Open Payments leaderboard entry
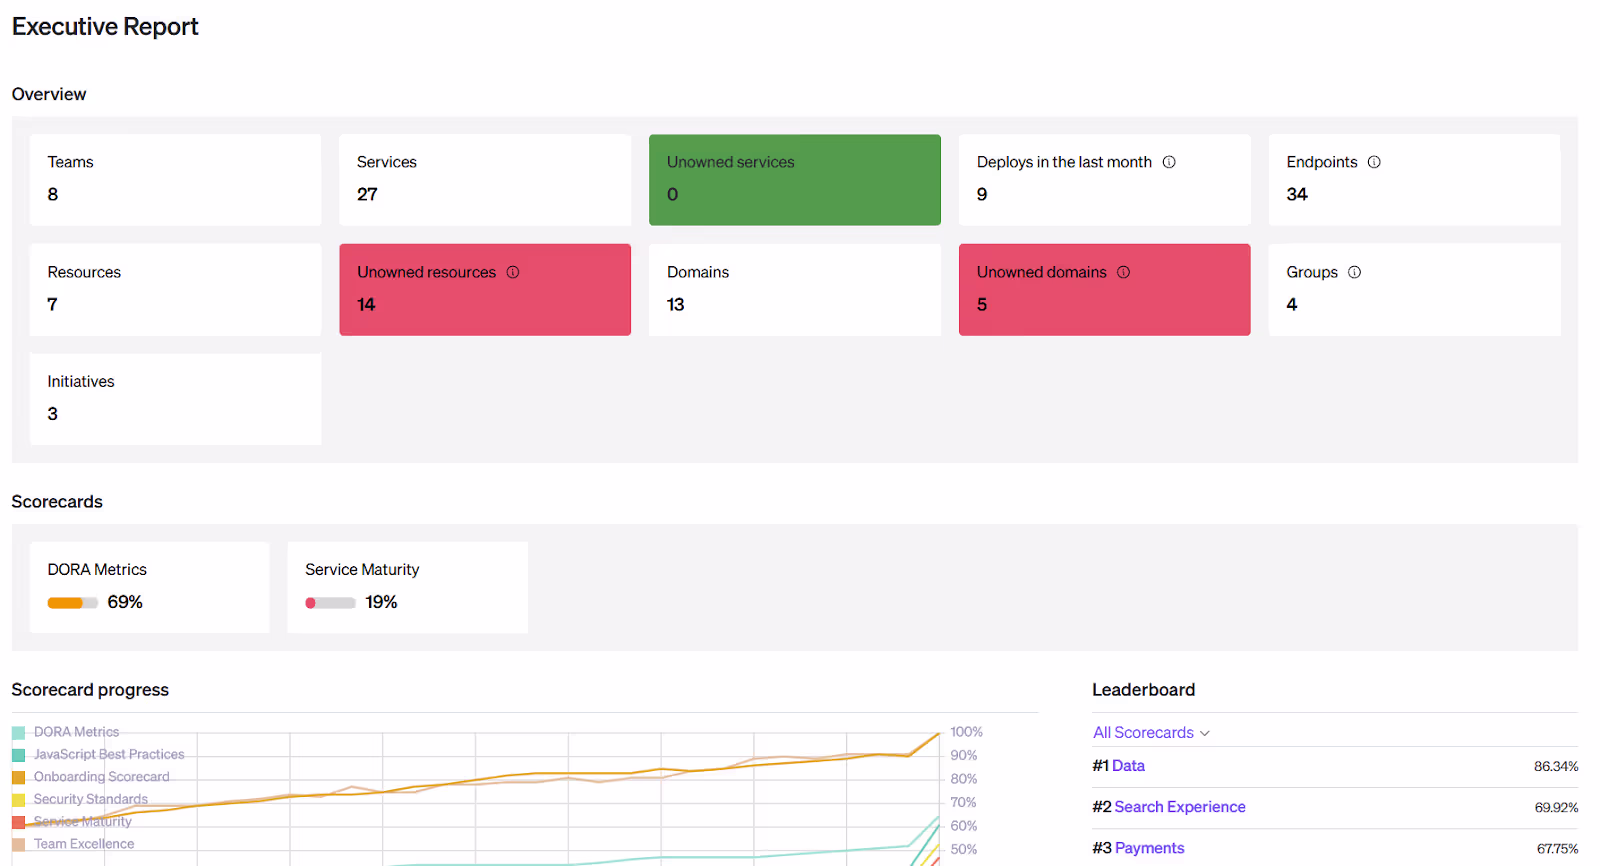This screenshot has height=866, width=1600. (1149, 848)
